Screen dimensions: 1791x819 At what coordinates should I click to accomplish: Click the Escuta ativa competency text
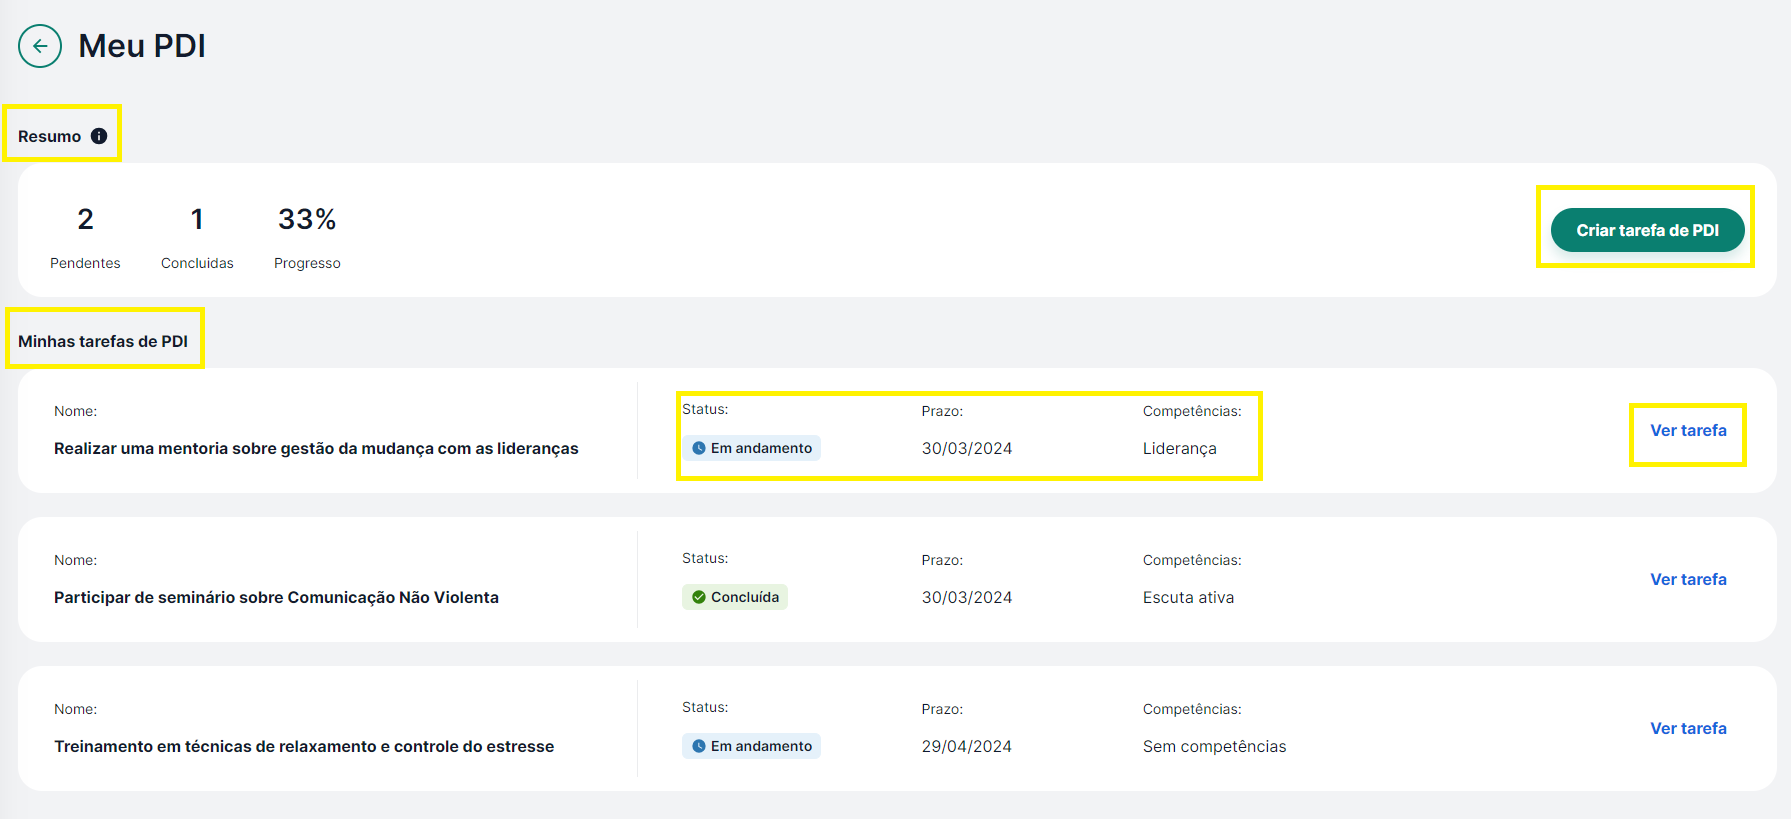[1188, 597]
